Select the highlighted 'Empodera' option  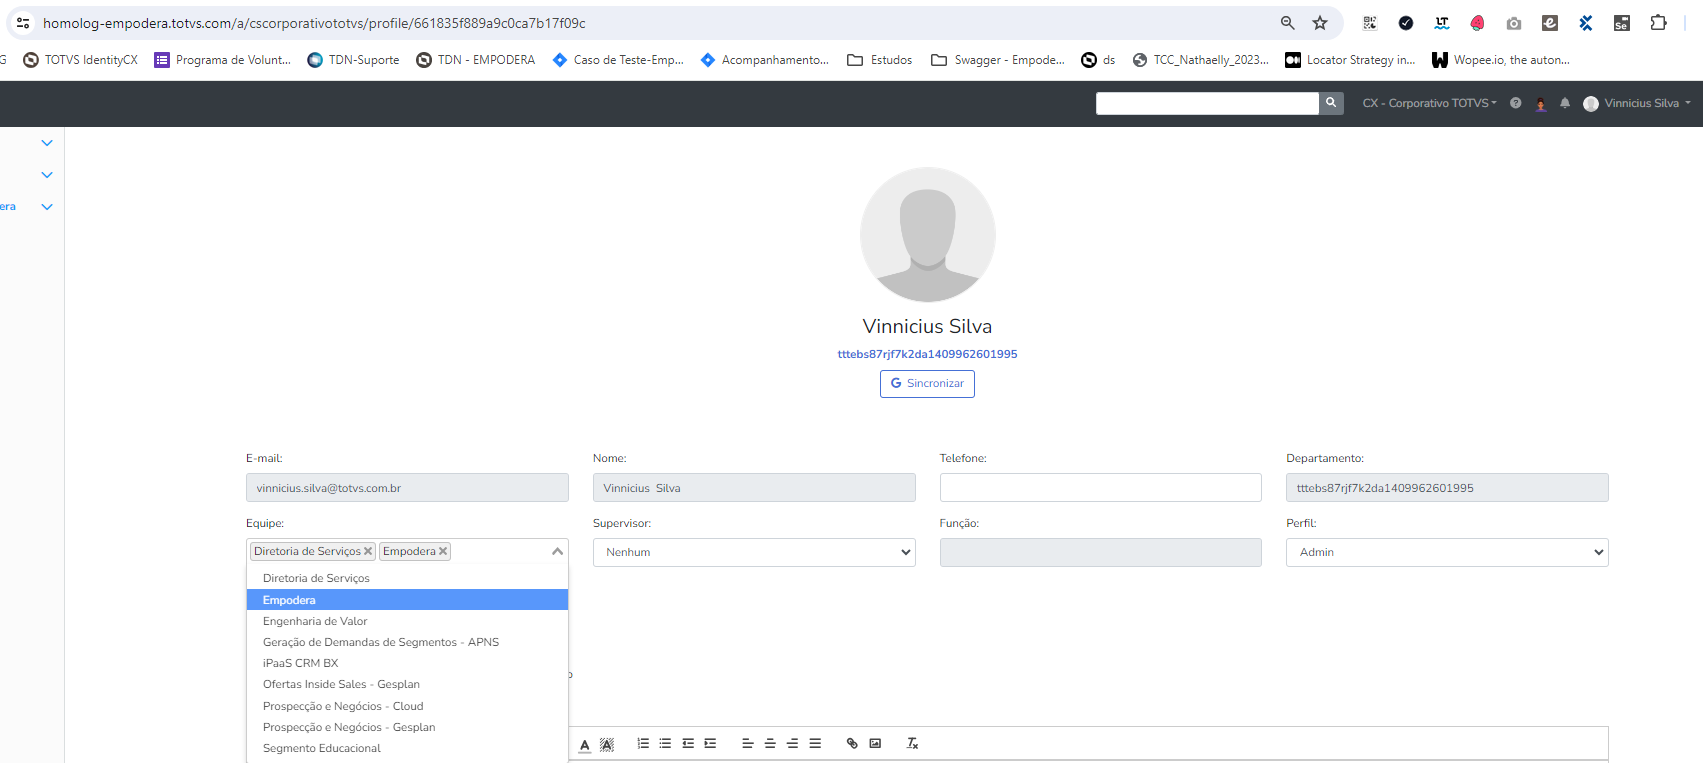407,600
